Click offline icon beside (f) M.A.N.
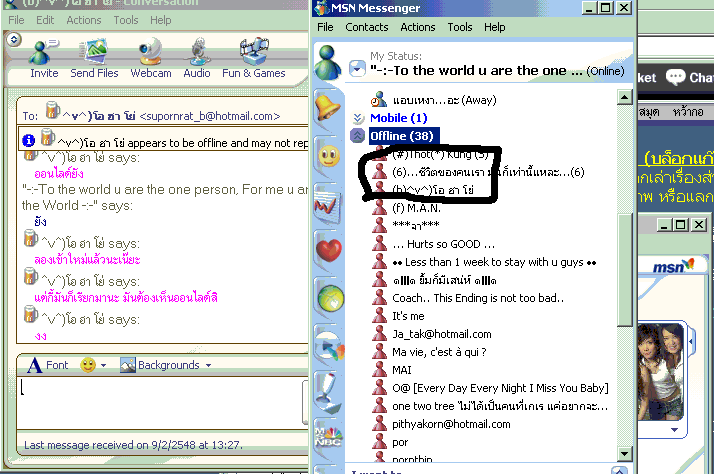Viewport: 714px width, 474px height. click(379, 208)
